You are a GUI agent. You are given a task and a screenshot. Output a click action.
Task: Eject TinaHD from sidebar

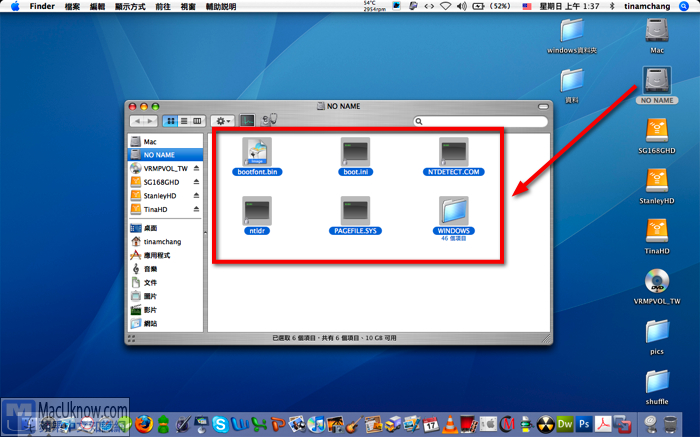[196, 208]
